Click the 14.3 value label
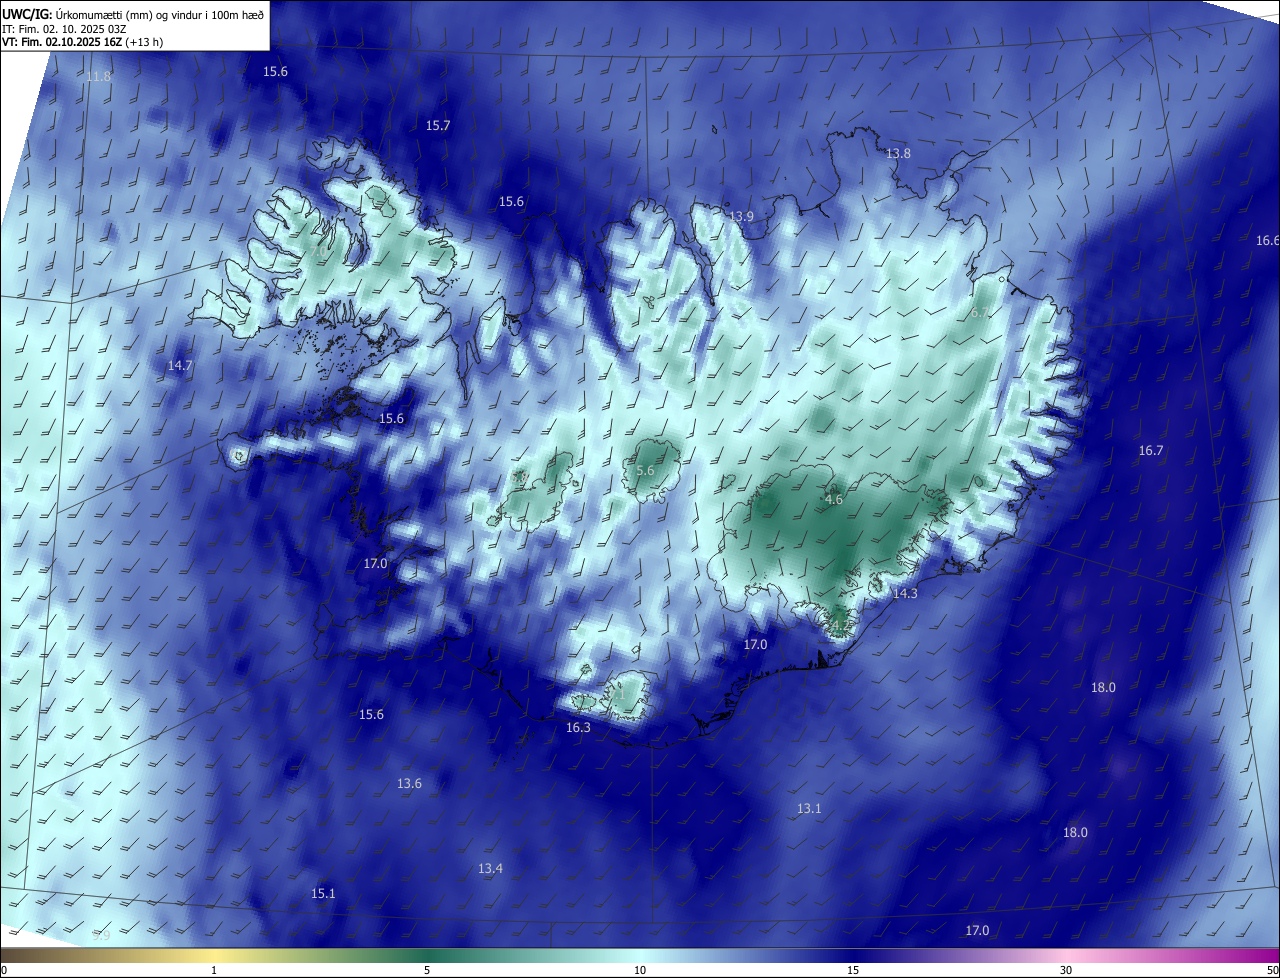 (x=905, y=593)
